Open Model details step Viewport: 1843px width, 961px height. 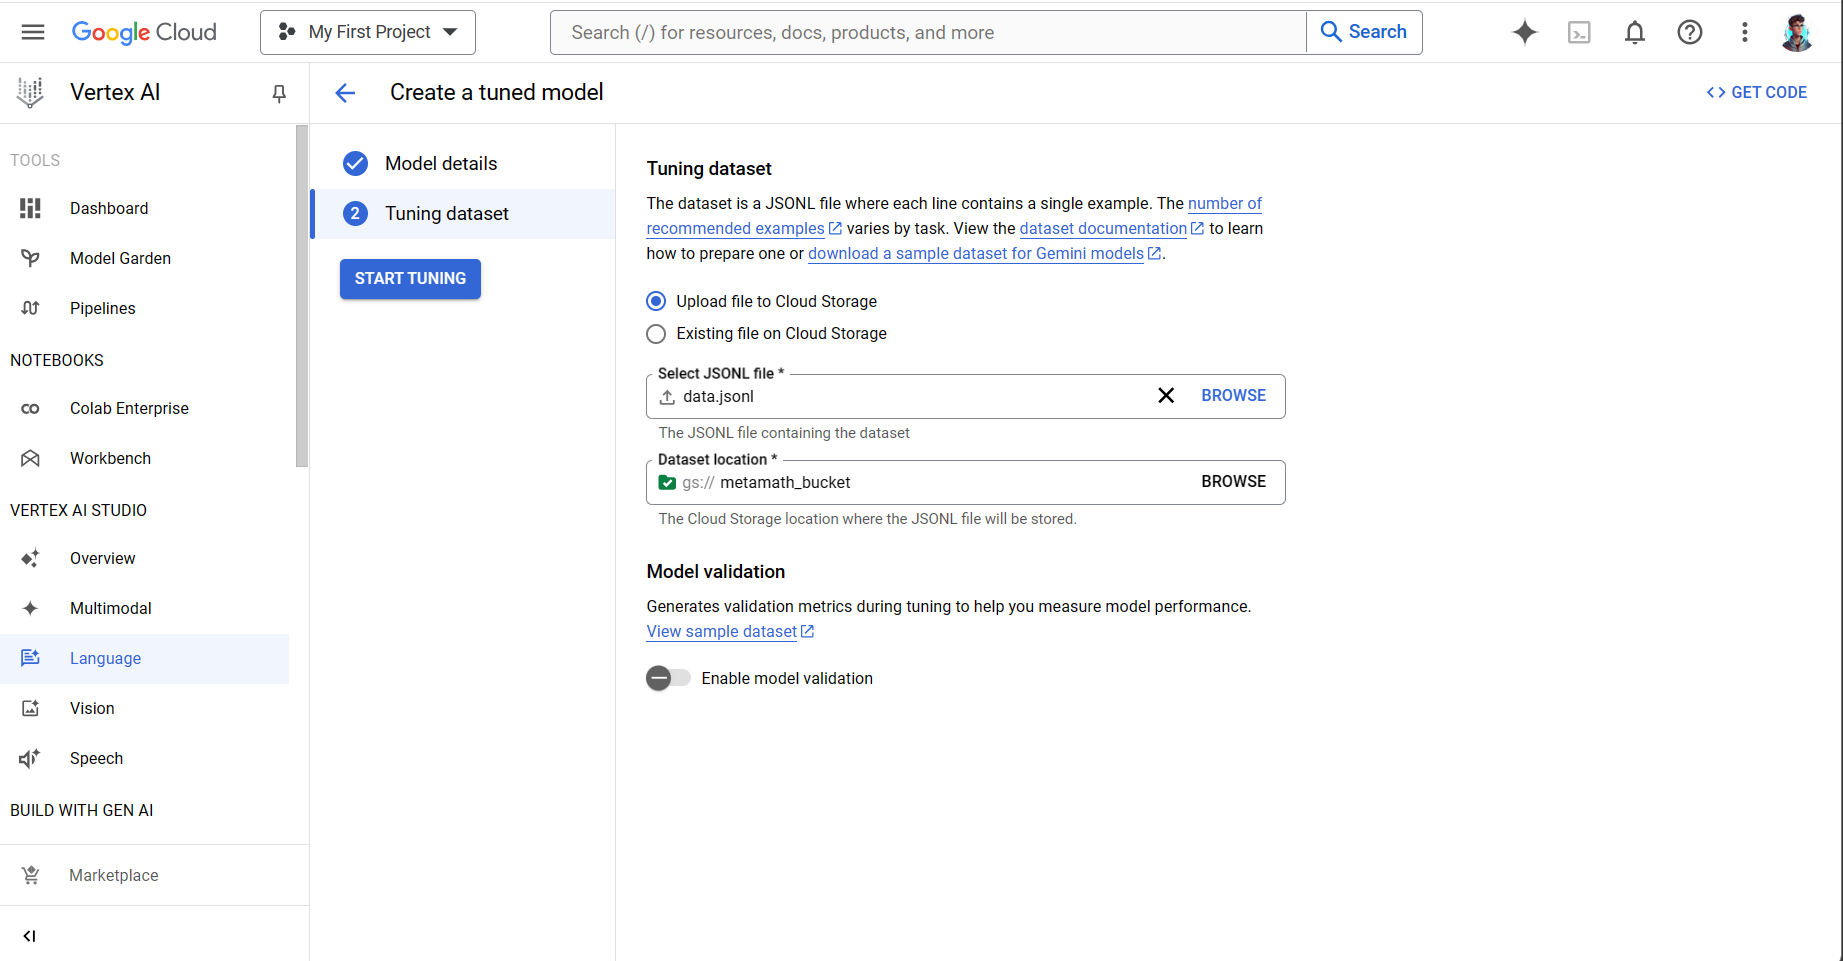click(441, 163)
